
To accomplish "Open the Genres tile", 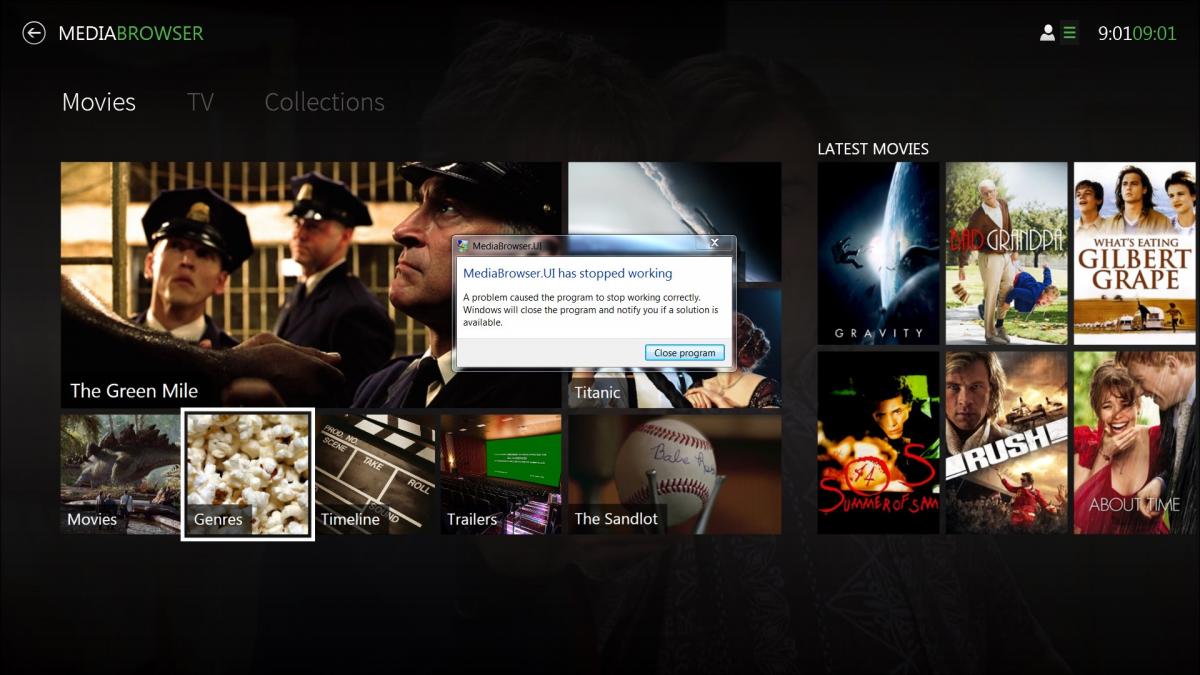I will pyautogui.click(x=248, y=474).
